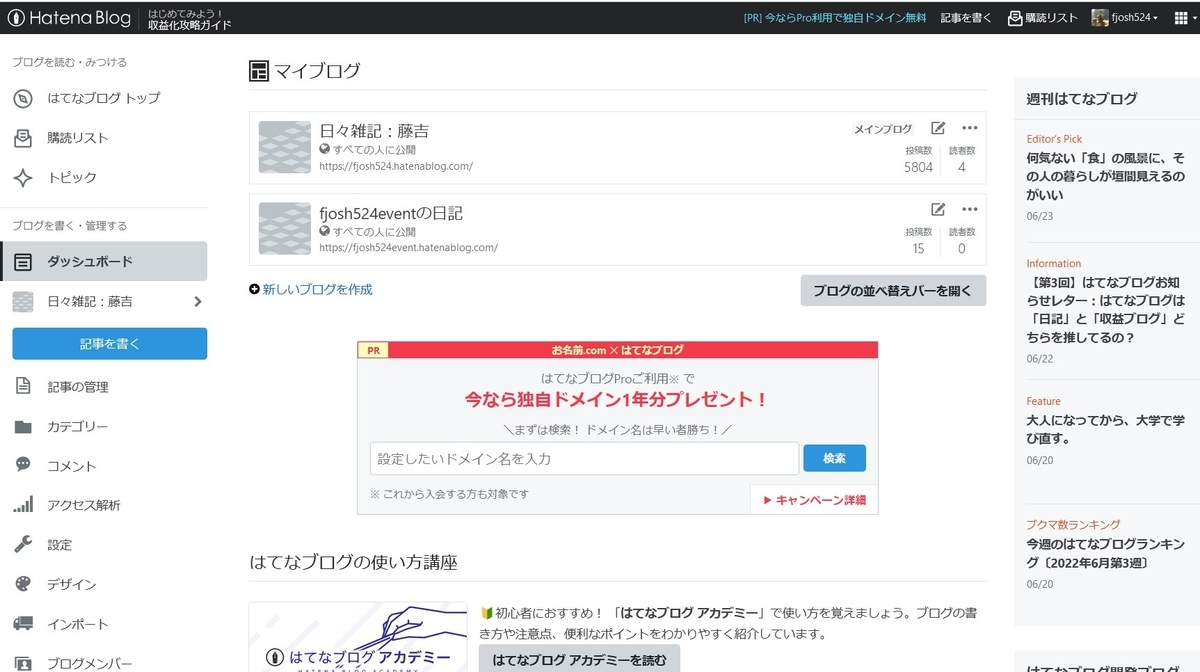Viewport: 1200px width, 672px height.
Task: Click the 記事の管理 document icon
Action: coord(23,387)
